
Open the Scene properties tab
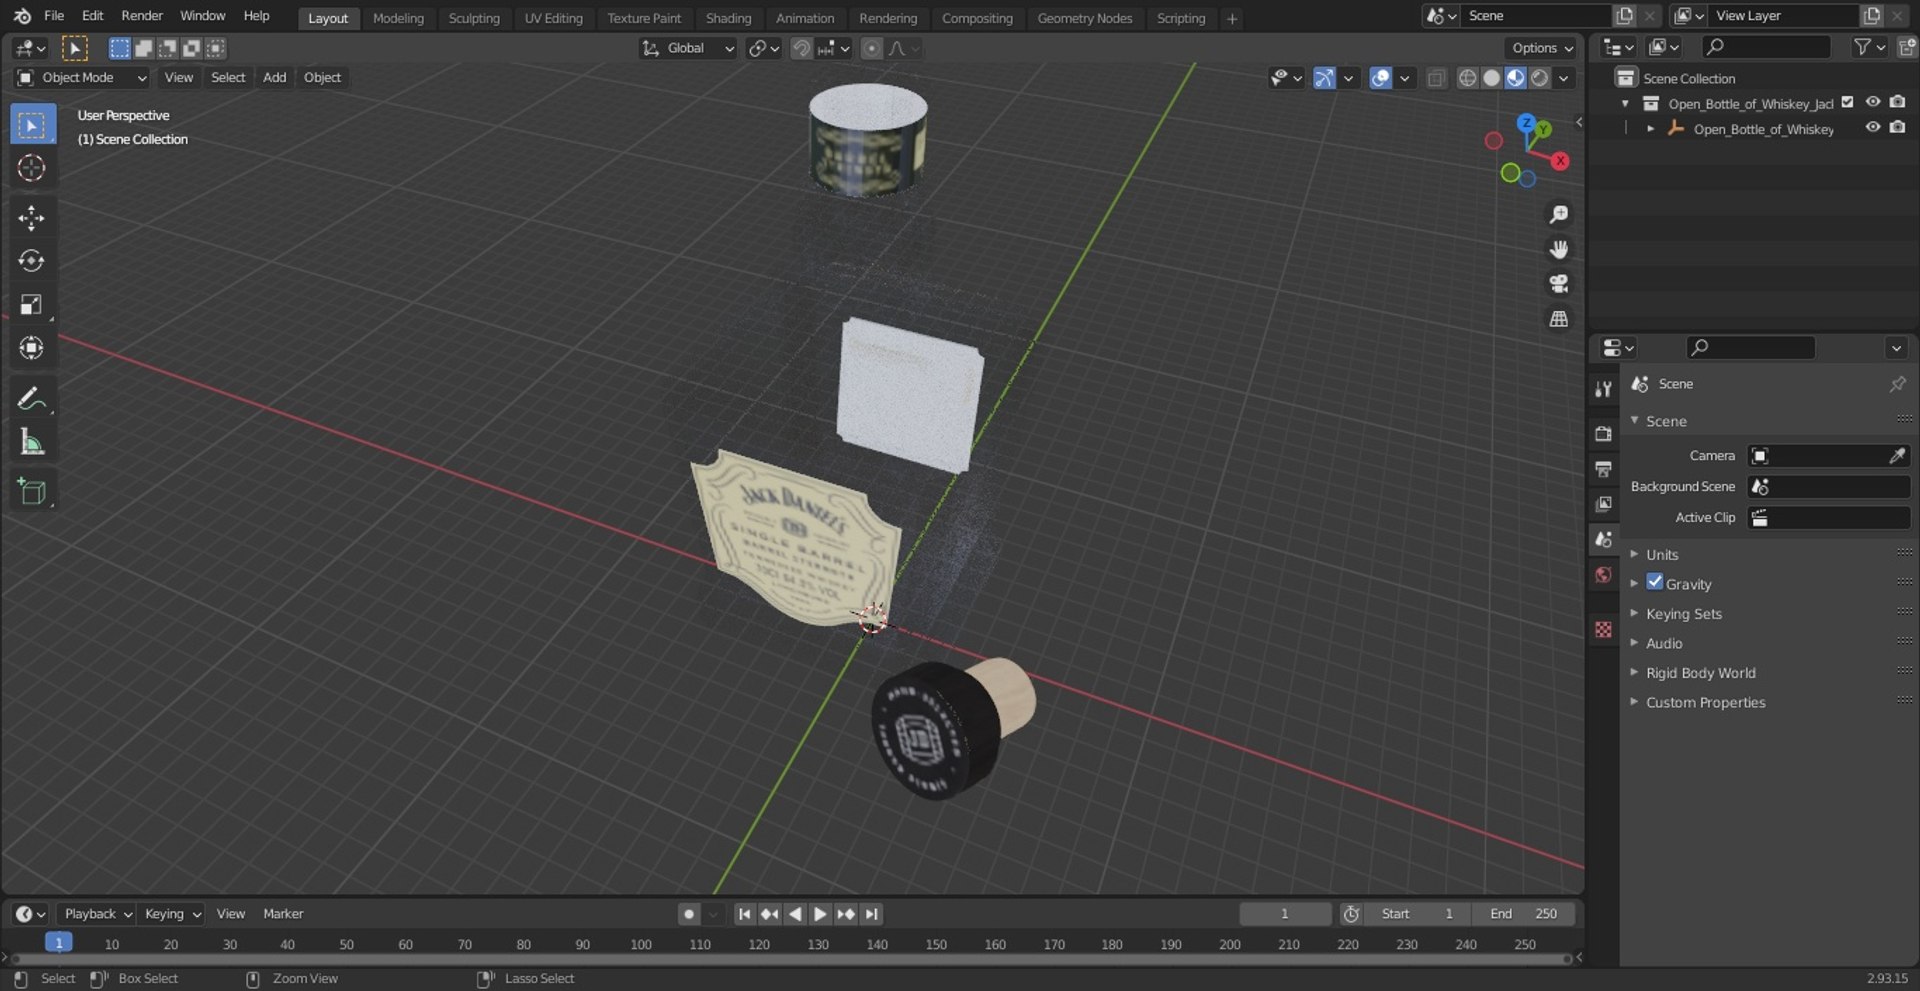1604,539
